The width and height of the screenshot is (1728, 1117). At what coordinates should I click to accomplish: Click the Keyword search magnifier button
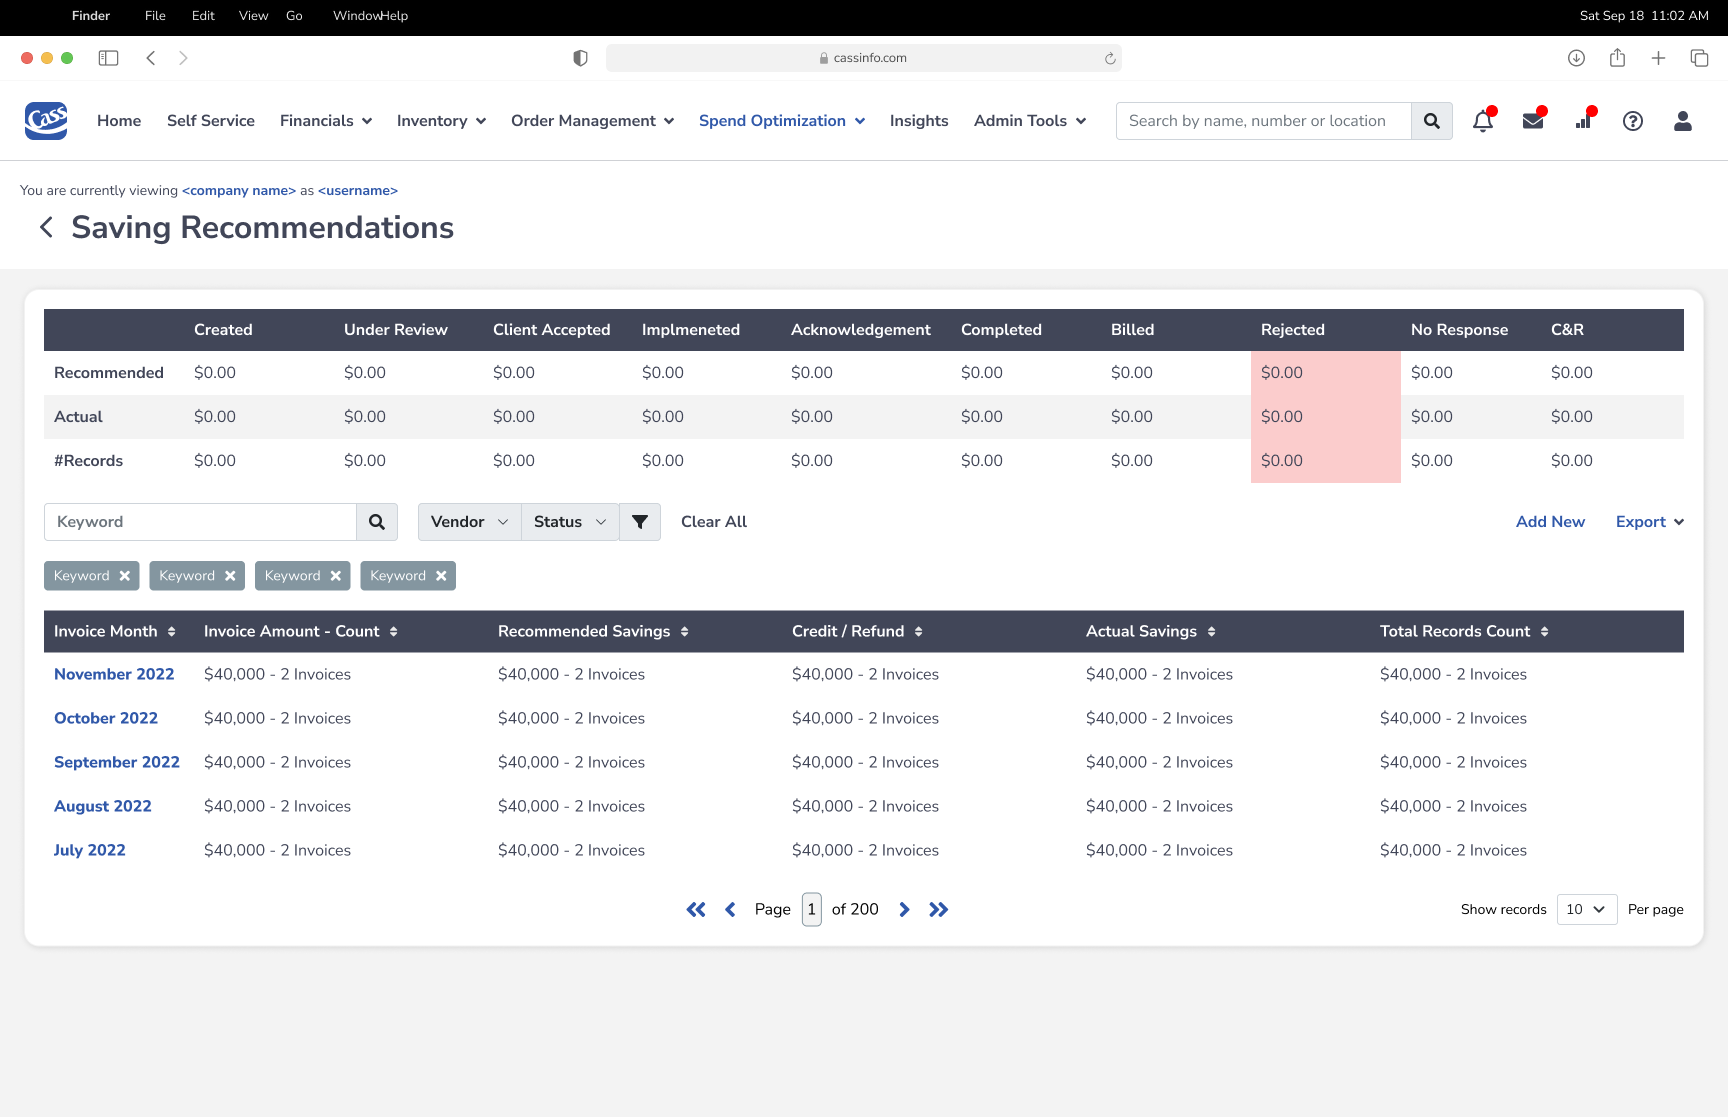pos(377,522)
